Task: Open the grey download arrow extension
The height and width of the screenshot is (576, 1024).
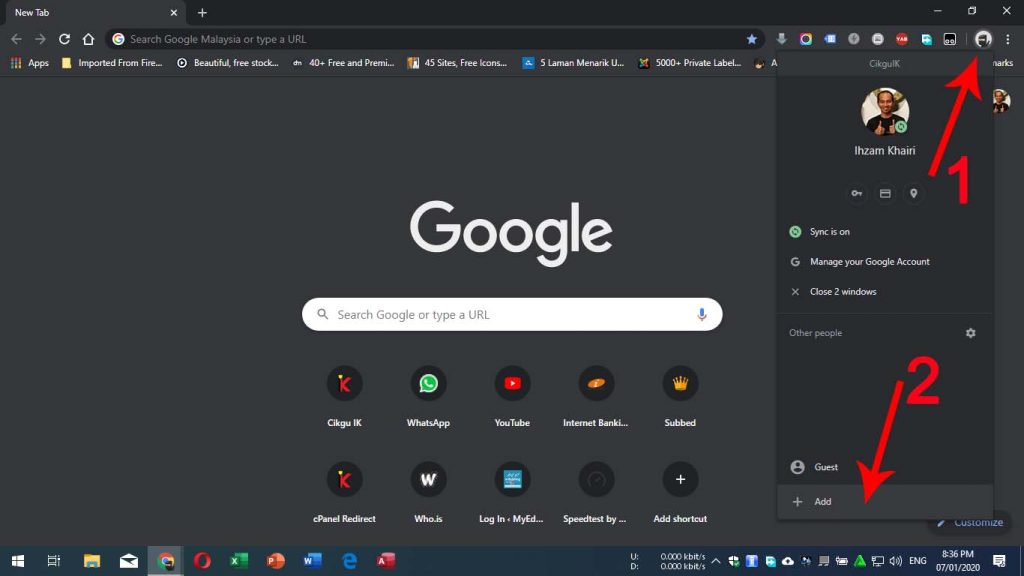Action: pos(781,39)
